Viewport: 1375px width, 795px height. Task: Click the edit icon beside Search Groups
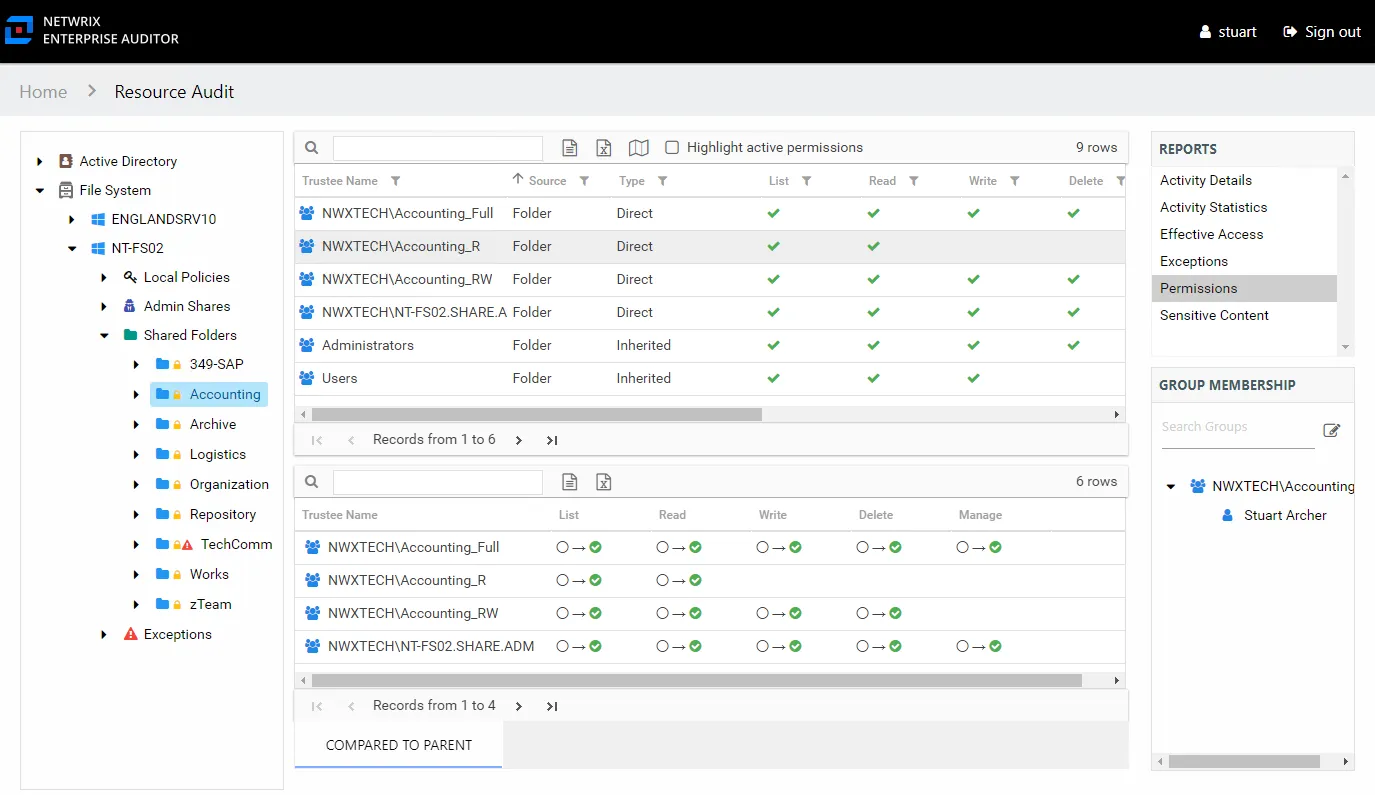1331,430
